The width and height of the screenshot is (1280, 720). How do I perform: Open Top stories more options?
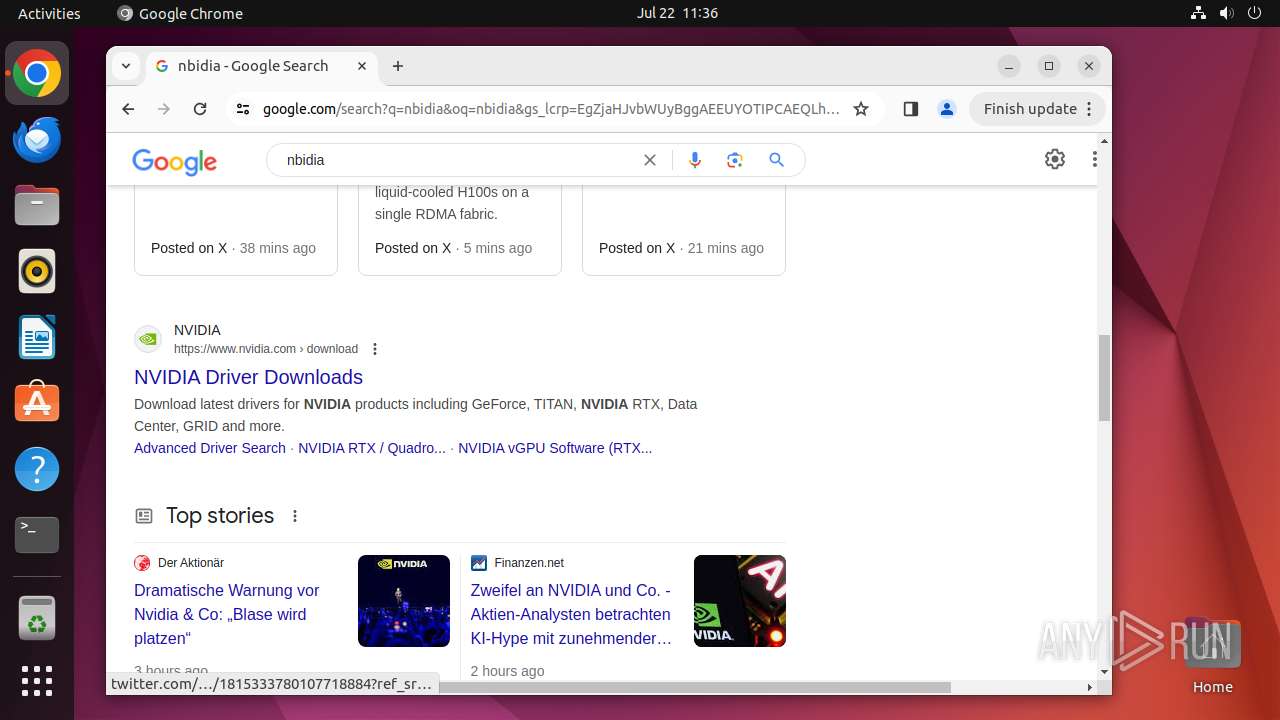[x=295, y=516]
